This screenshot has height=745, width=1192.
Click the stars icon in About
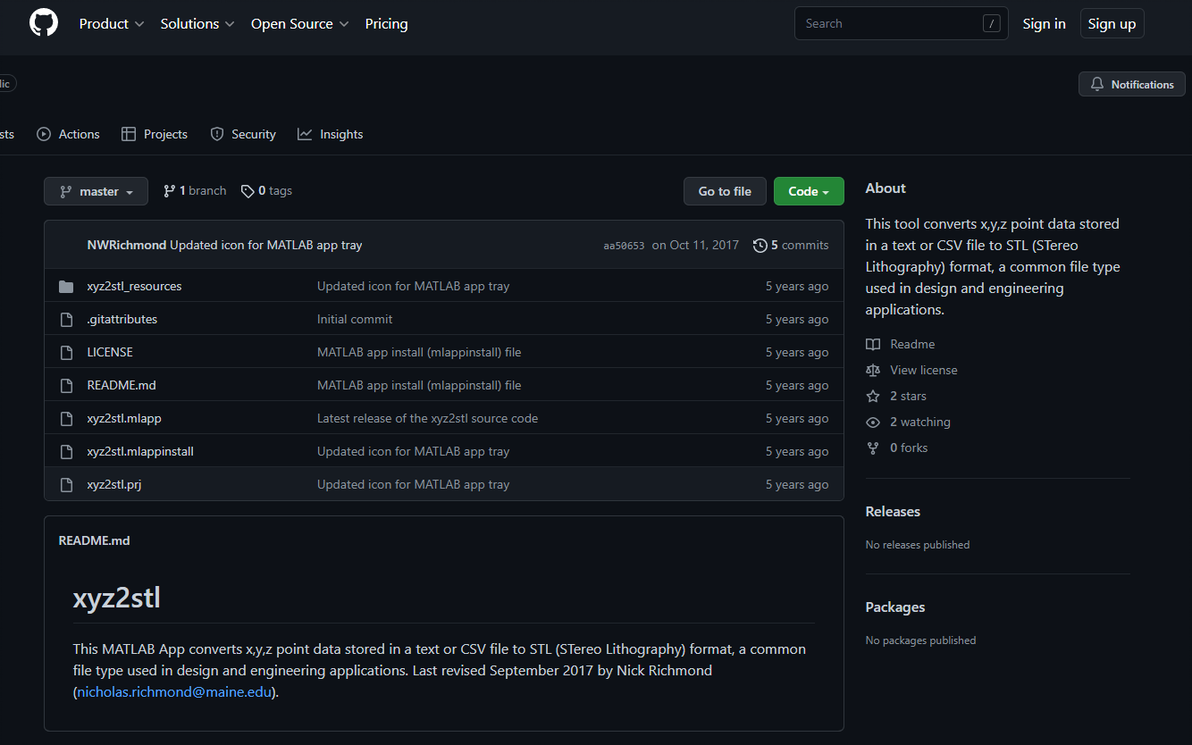(x=873, y=396)
